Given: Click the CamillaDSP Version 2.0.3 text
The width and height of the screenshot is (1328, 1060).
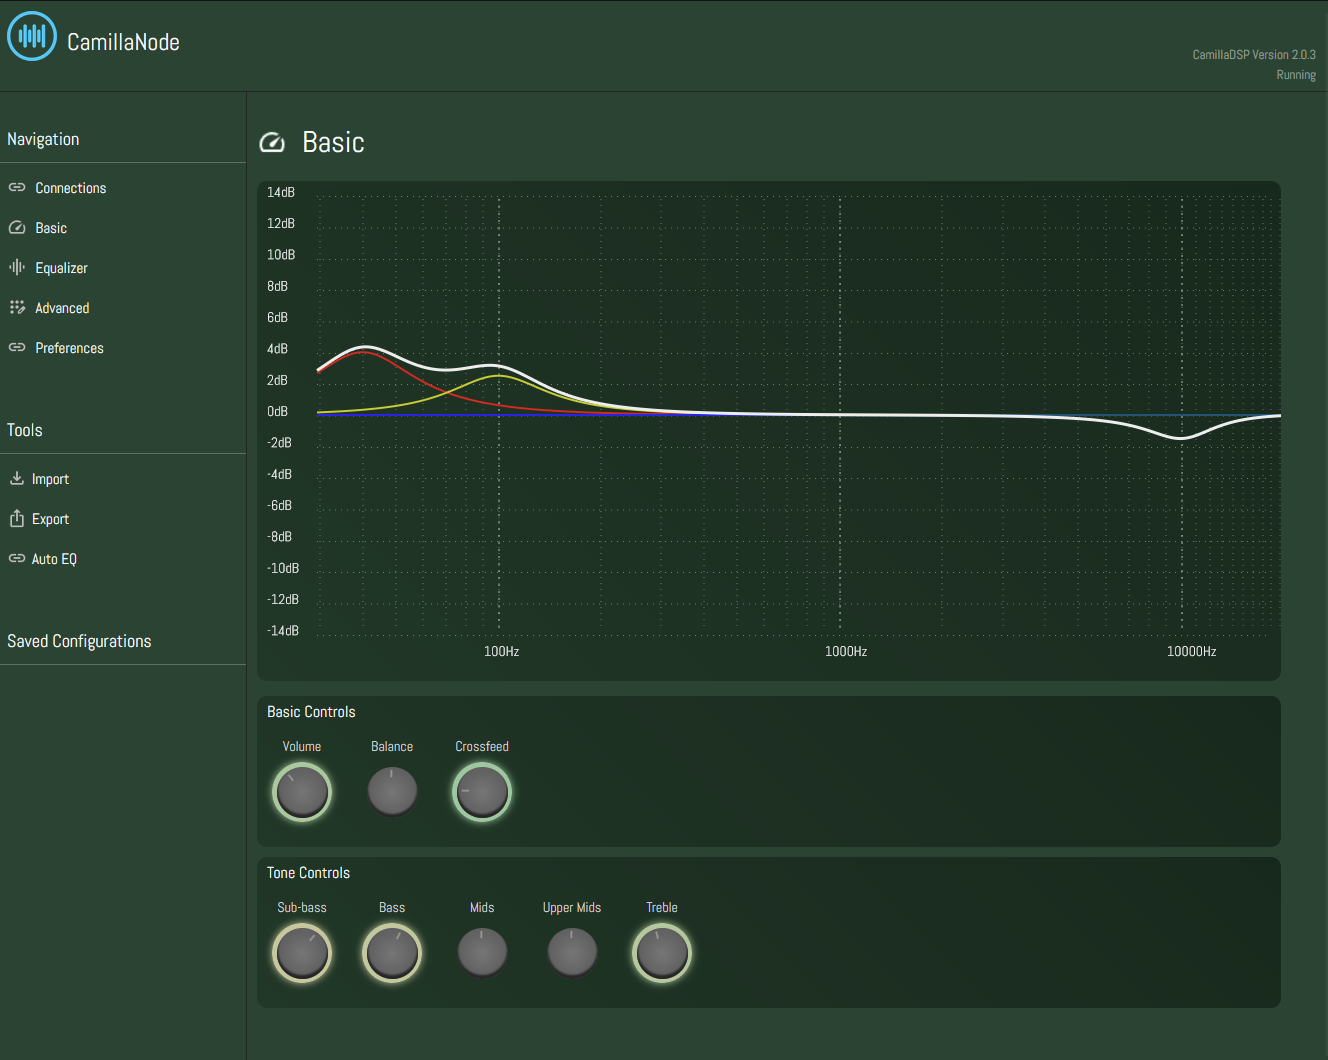Looking at the screenshot, I should pyautogui.click(x=1254, y=55).
